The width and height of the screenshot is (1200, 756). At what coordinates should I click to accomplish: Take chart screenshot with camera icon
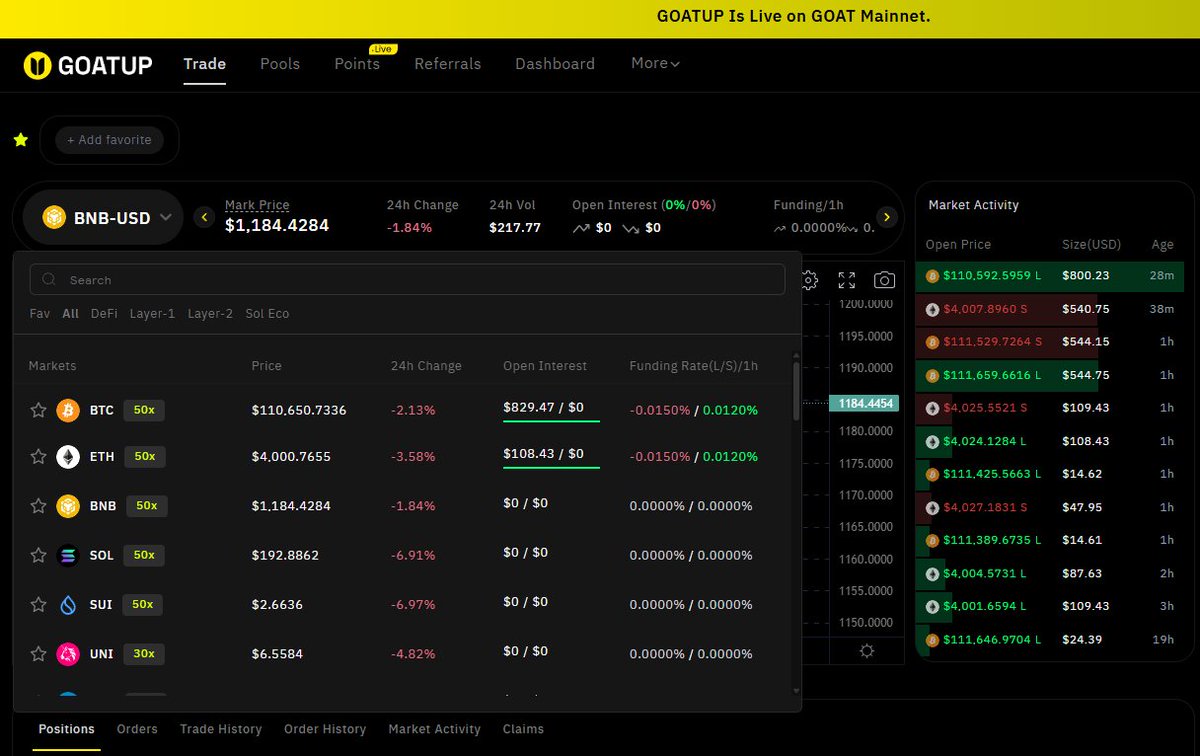point(884,280)
